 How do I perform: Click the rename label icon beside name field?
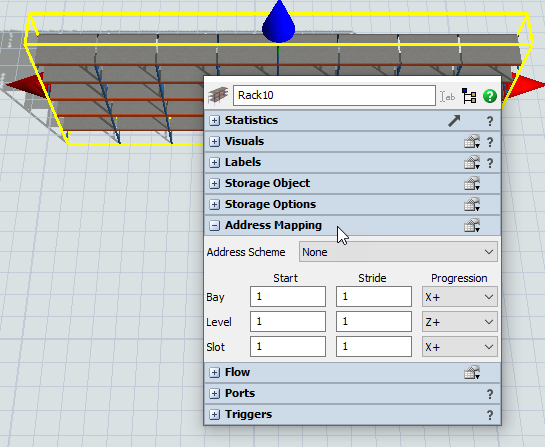(448, 96)
